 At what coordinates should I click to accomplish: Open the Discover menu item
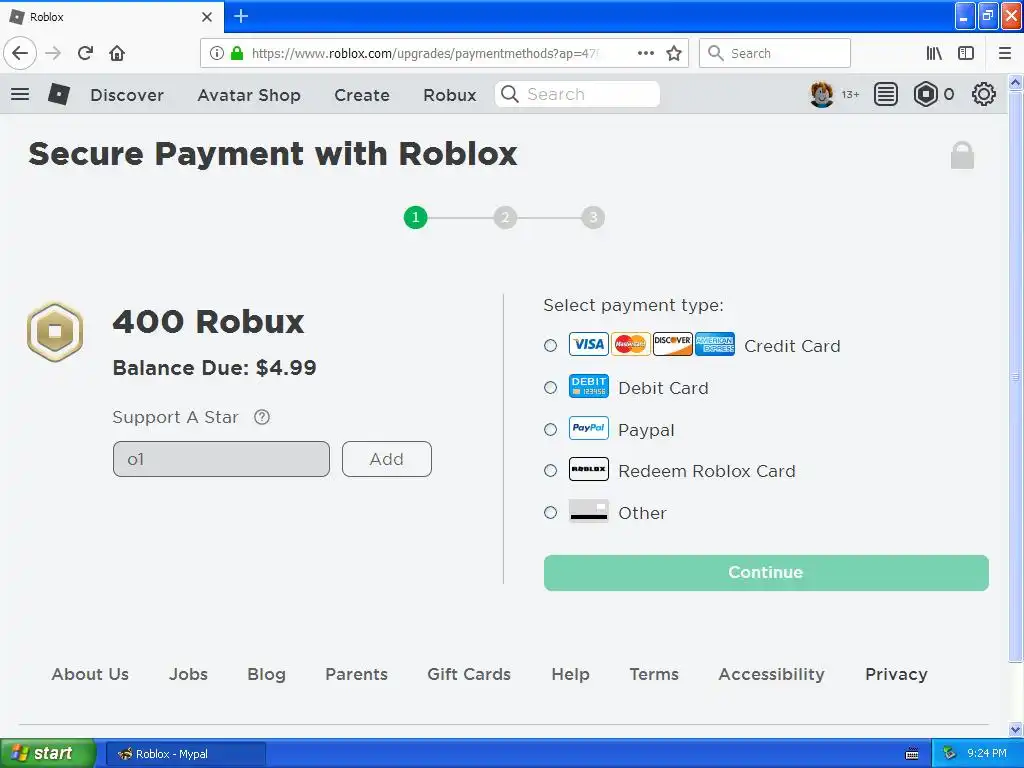tap(127, 95)
